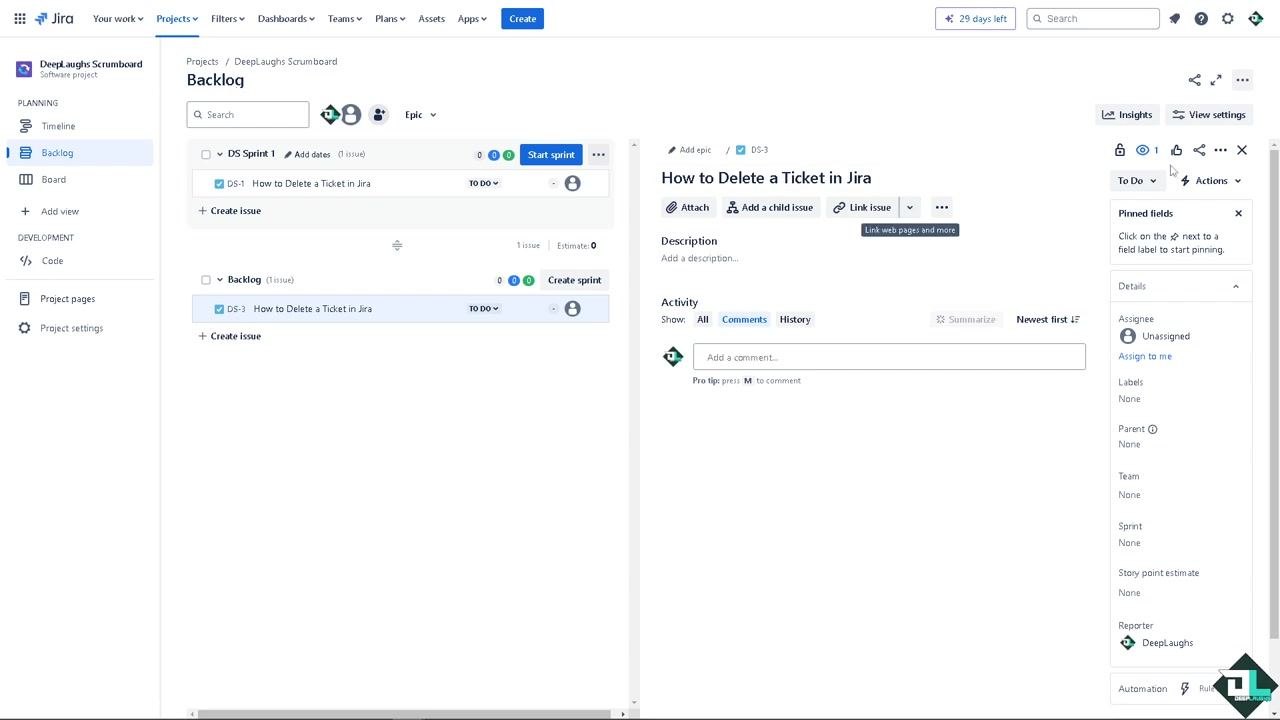This screenshot has width=1280, height=720.
Task: Click Add a child issue button
Action: coord(770,207)
